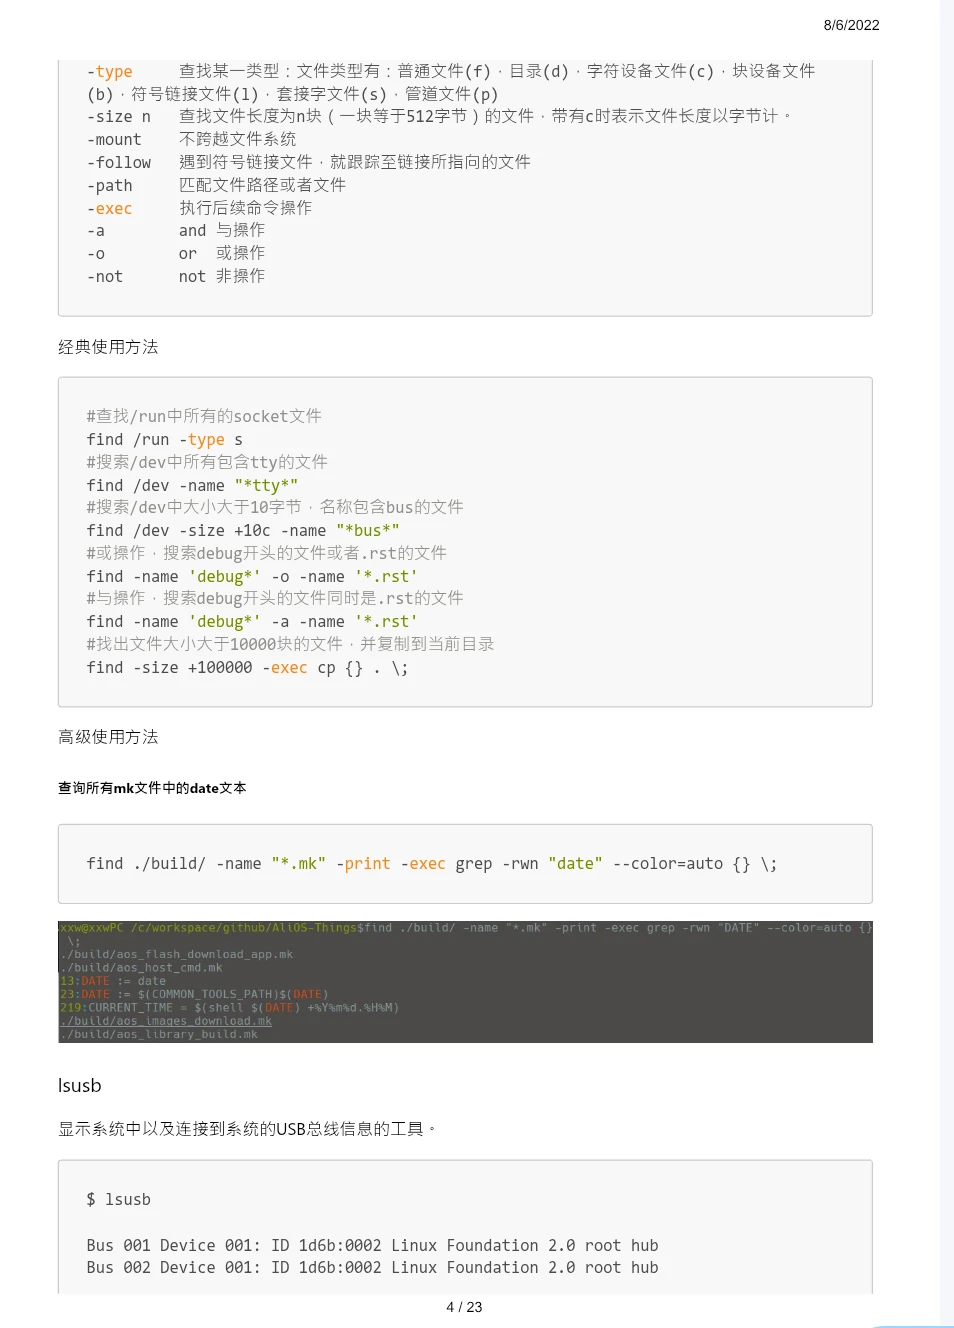Image resolution: width=954 pixels, height=1328 pixels.
Task: Click the page number 4 / 23
Action: (464, 1306)
